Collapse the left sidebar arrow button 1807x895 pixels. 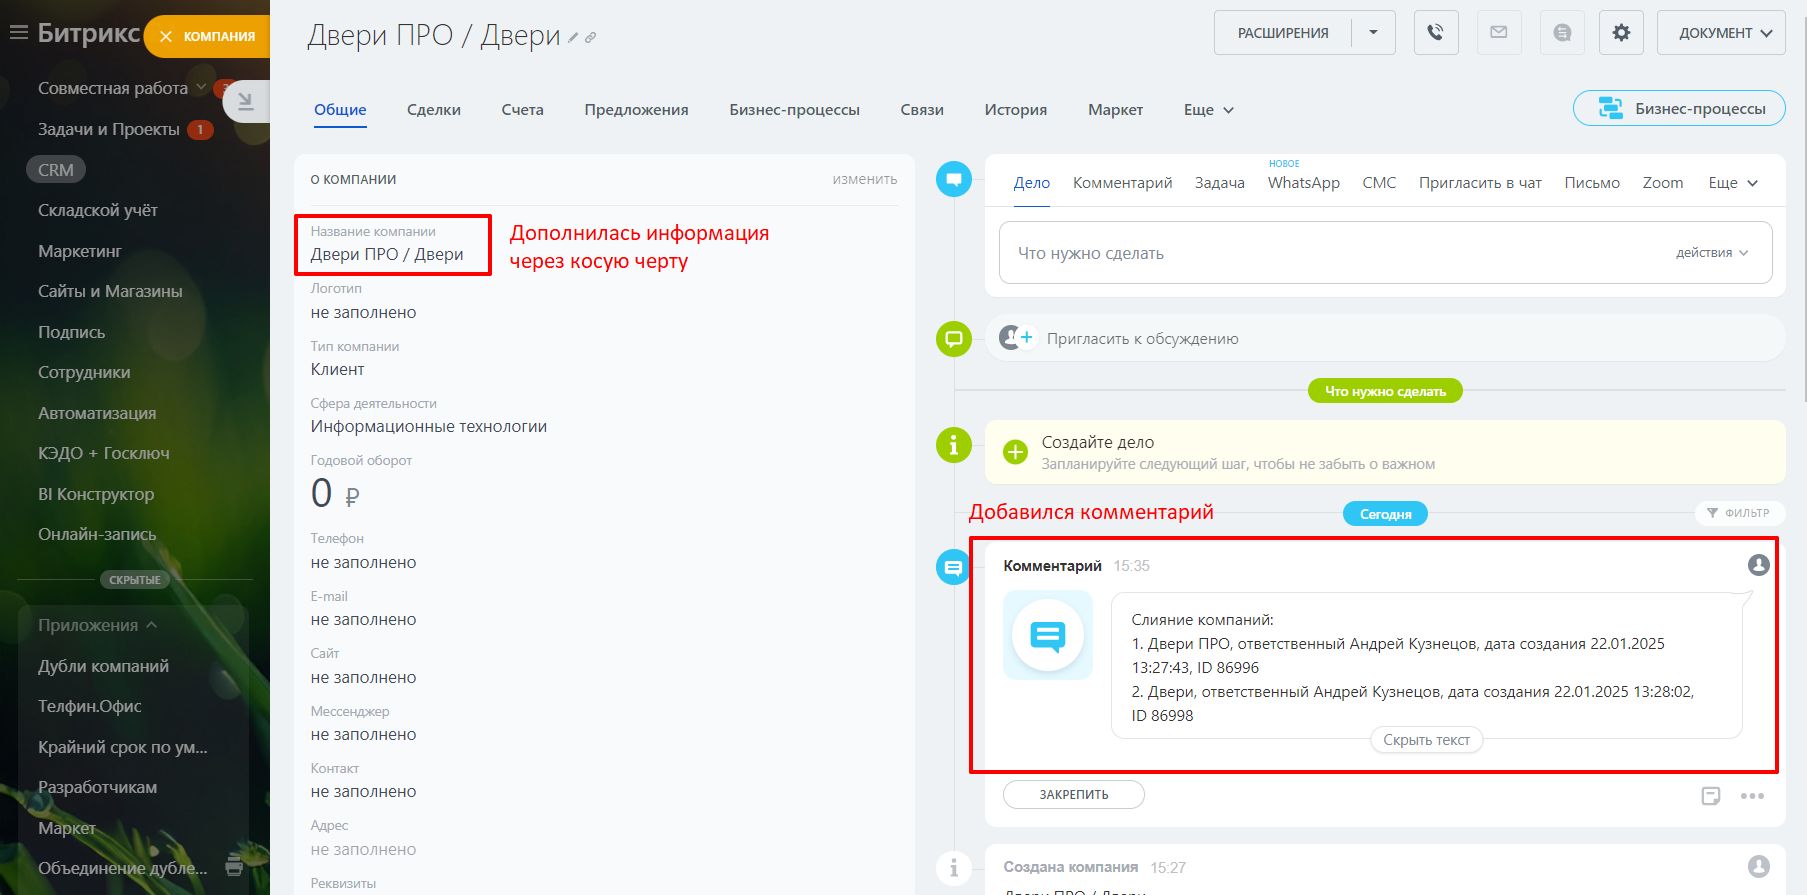[x=246, y=102]
